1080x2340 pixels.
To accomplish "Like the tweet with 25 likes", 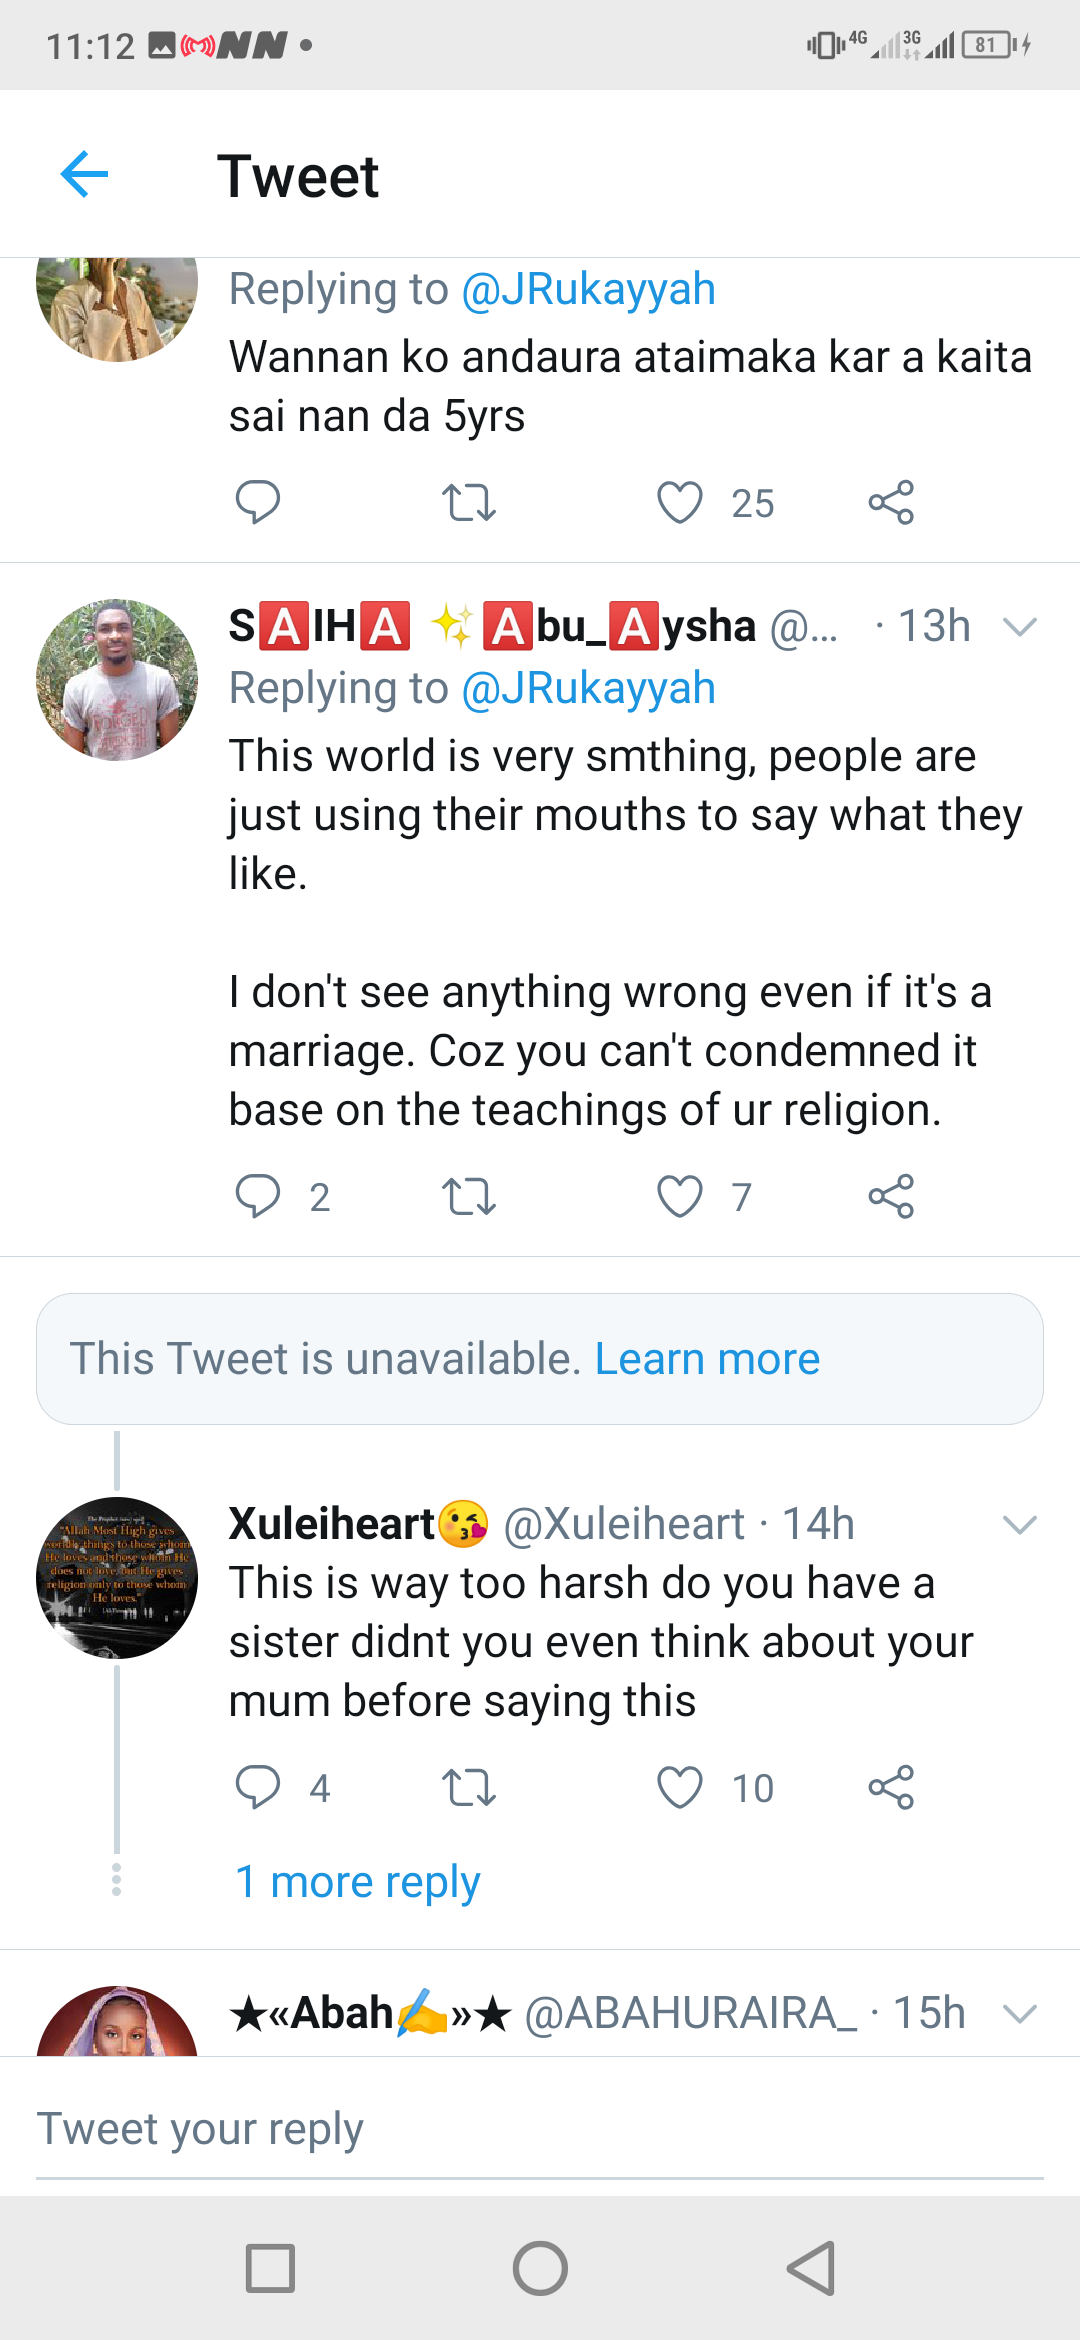I will pyautogui.click(x=680, y=502).
